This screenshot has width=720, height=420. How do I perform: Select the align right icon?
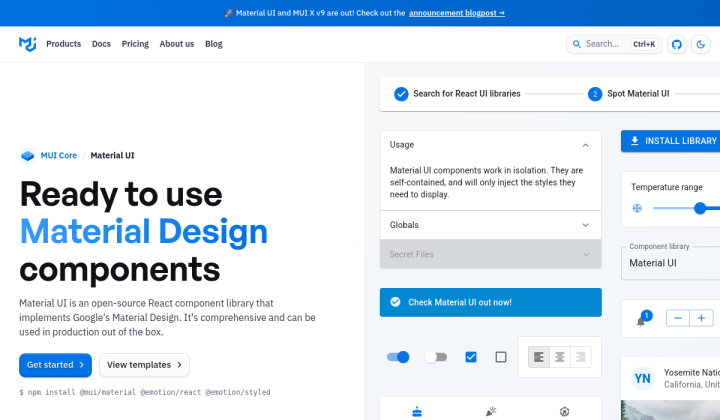[581, 357]
